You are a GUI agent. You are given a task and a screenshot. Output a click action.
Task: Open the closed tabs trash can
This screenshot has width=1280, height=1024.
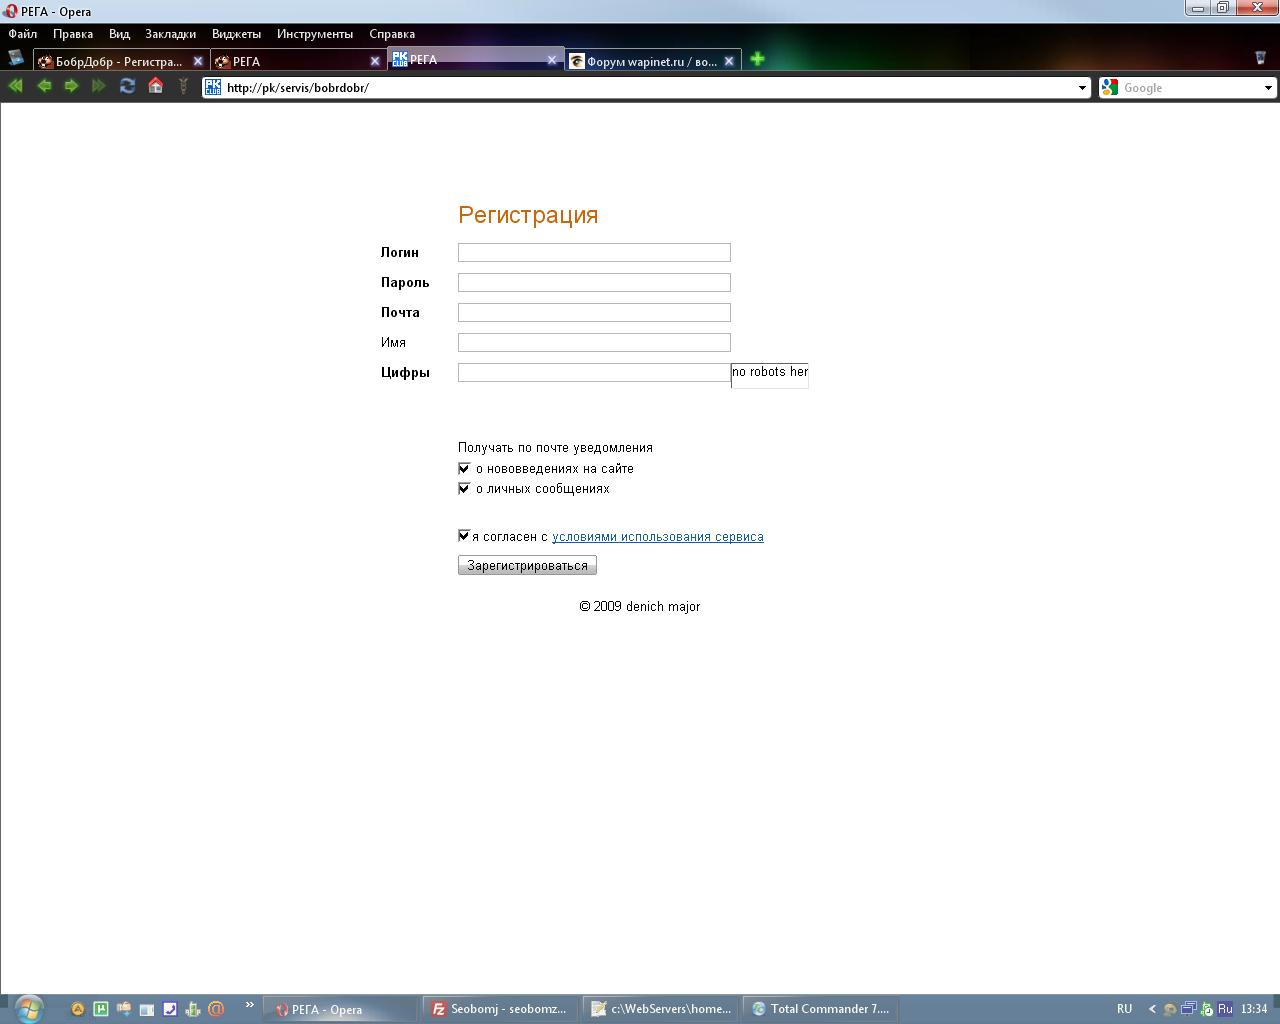1260,58
